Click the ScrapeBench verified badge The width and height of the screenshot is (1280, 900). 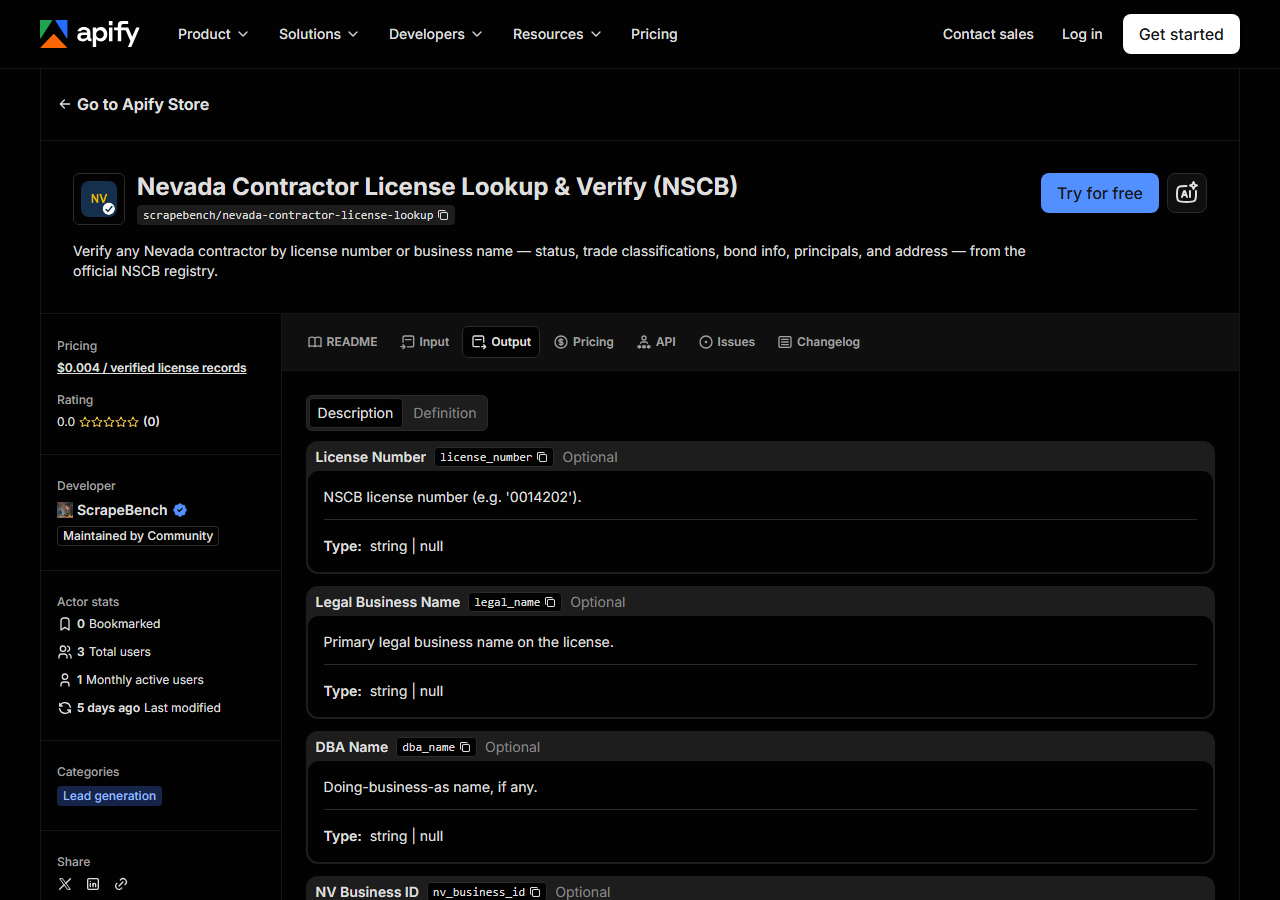click(180, 510)
